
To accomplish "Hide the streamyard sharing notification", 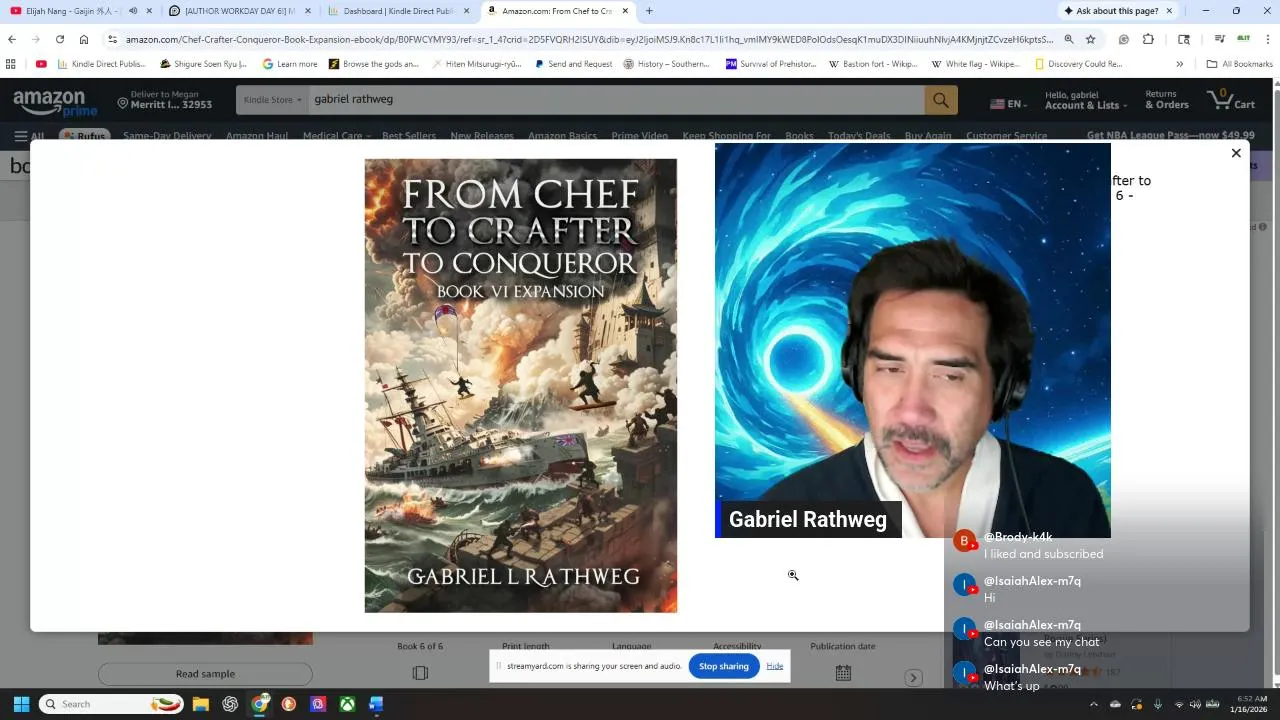I will [x=775, y=666].
